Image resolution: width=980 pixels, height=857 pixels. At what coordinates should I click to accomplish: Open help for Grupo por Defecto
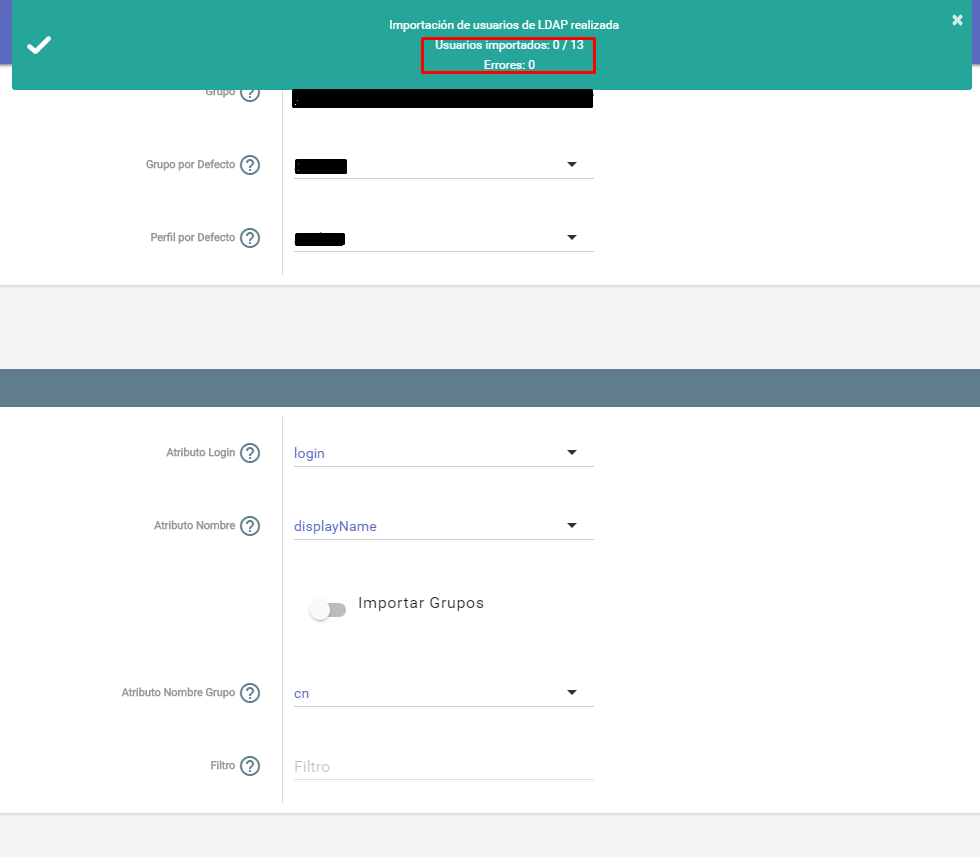click(x=251, y=164)
